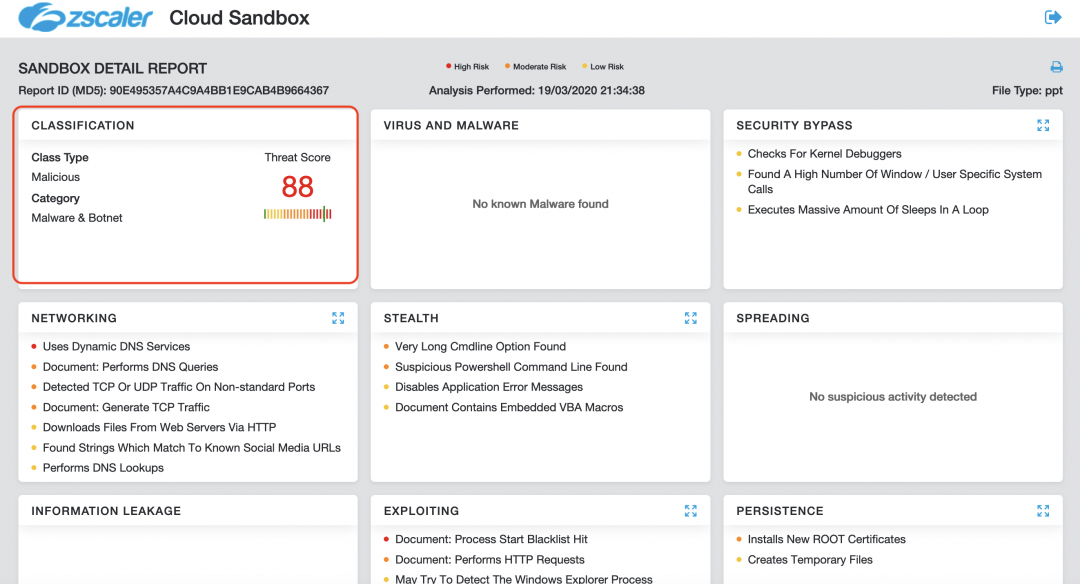Expand the Exploiting panel
Screen dimensions: 1080x584
coord(690,511)
